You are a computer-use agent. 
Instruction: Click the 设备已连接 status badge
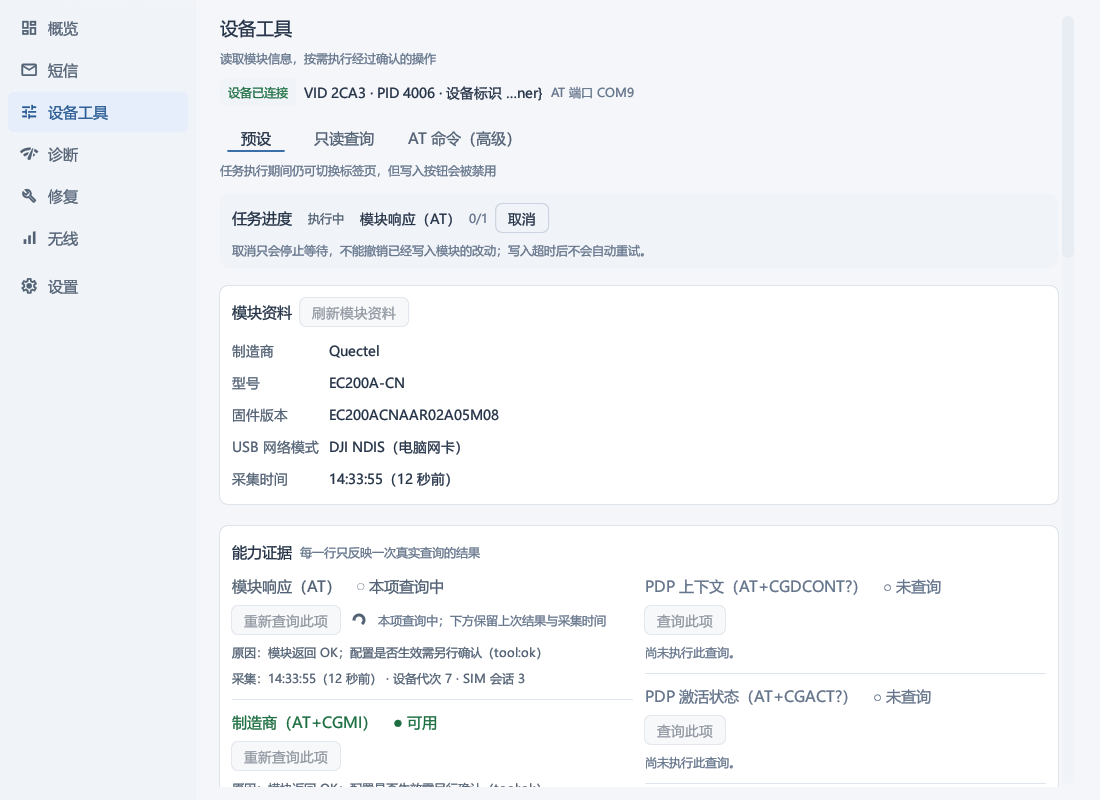[x=258, y=93]
